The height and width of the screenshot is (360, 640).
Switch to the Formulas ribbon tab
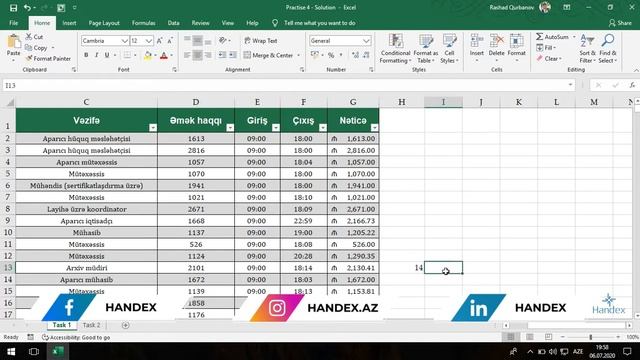click(x=143, y=23)
